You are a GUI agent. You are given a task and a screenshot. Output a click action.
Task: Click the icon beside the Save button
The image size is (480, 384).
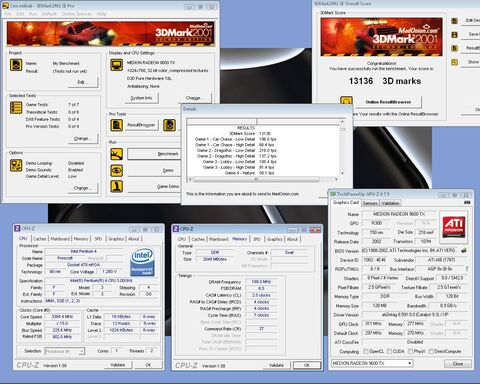454,34
